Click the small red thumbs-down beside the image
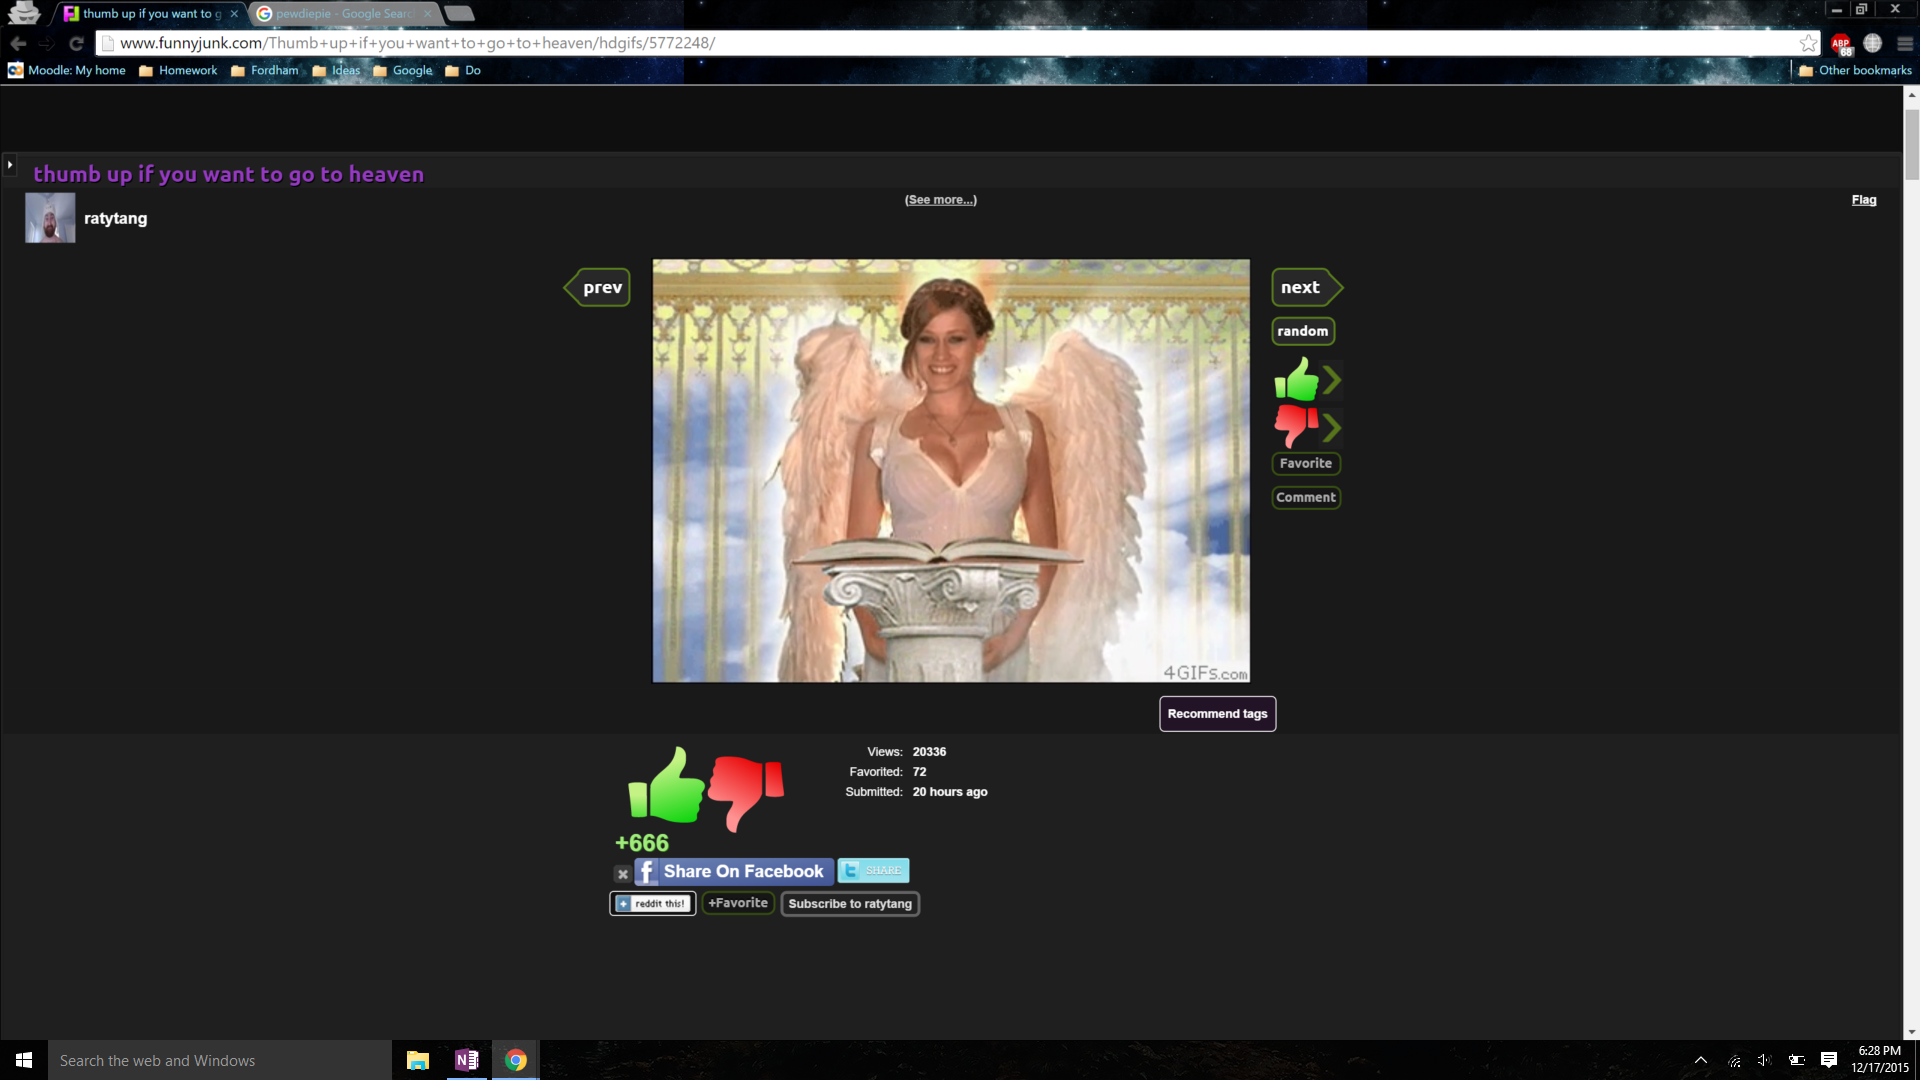The height and width of the screenshot is (1080, 1920). coord(1297,425)
